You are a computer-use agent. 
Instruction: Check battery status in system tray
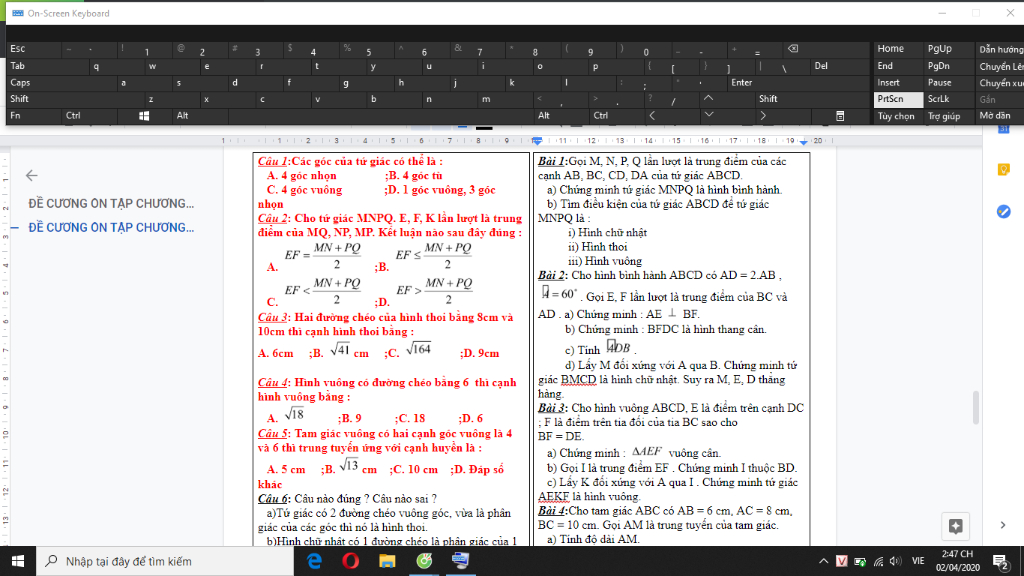(x=860, y=561)
